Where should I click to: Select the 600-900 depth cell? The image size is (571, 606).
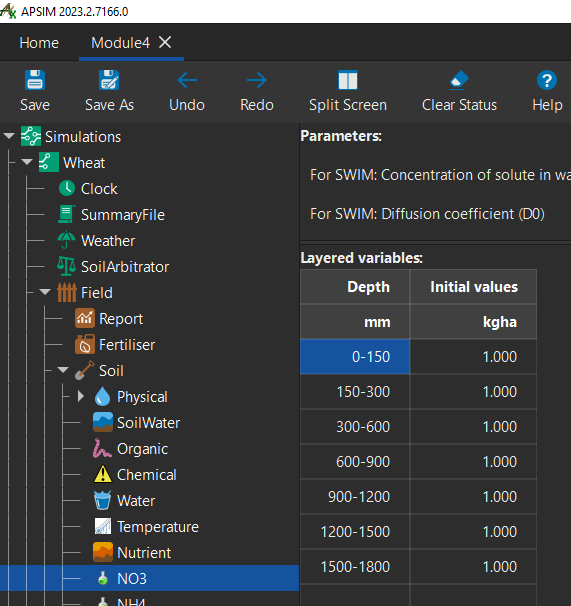click(x=355, y=461)
